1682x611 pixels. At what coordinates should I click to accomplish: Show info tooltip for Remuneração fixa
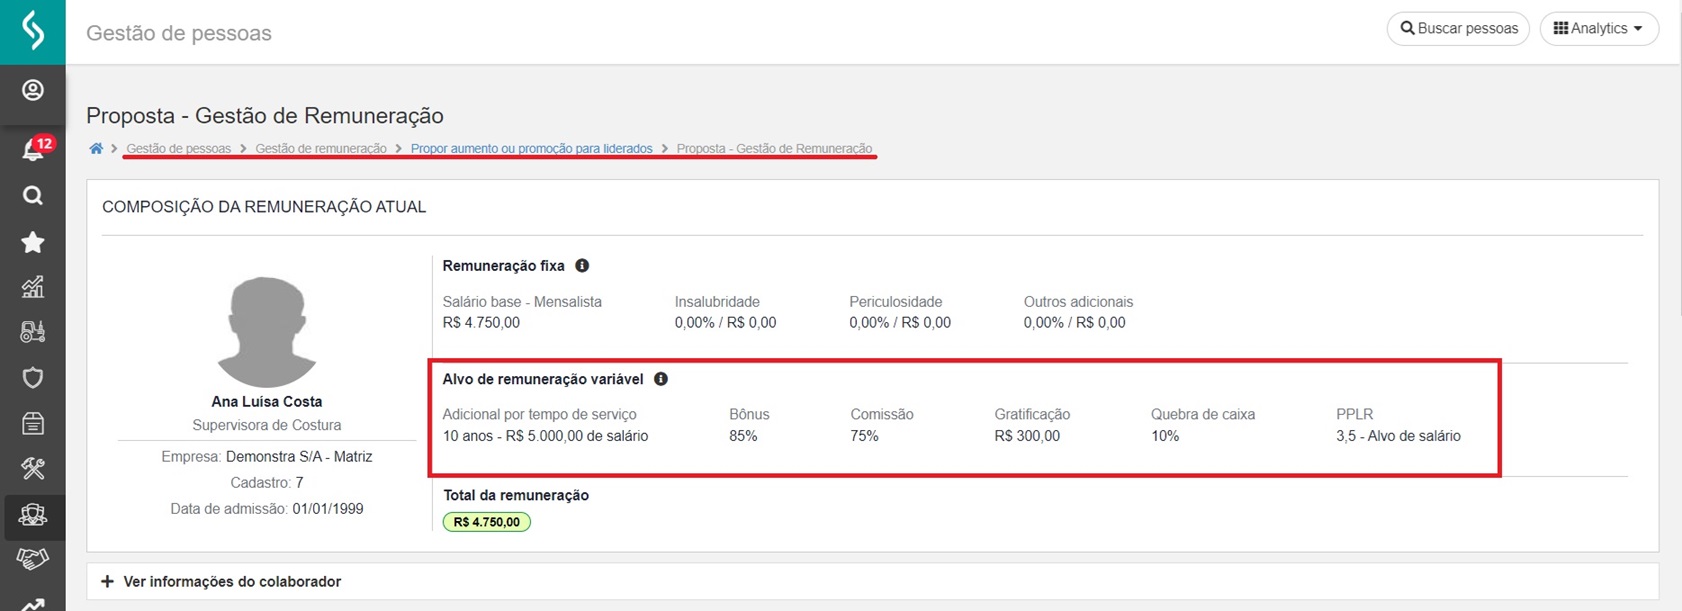pos(582,266)
